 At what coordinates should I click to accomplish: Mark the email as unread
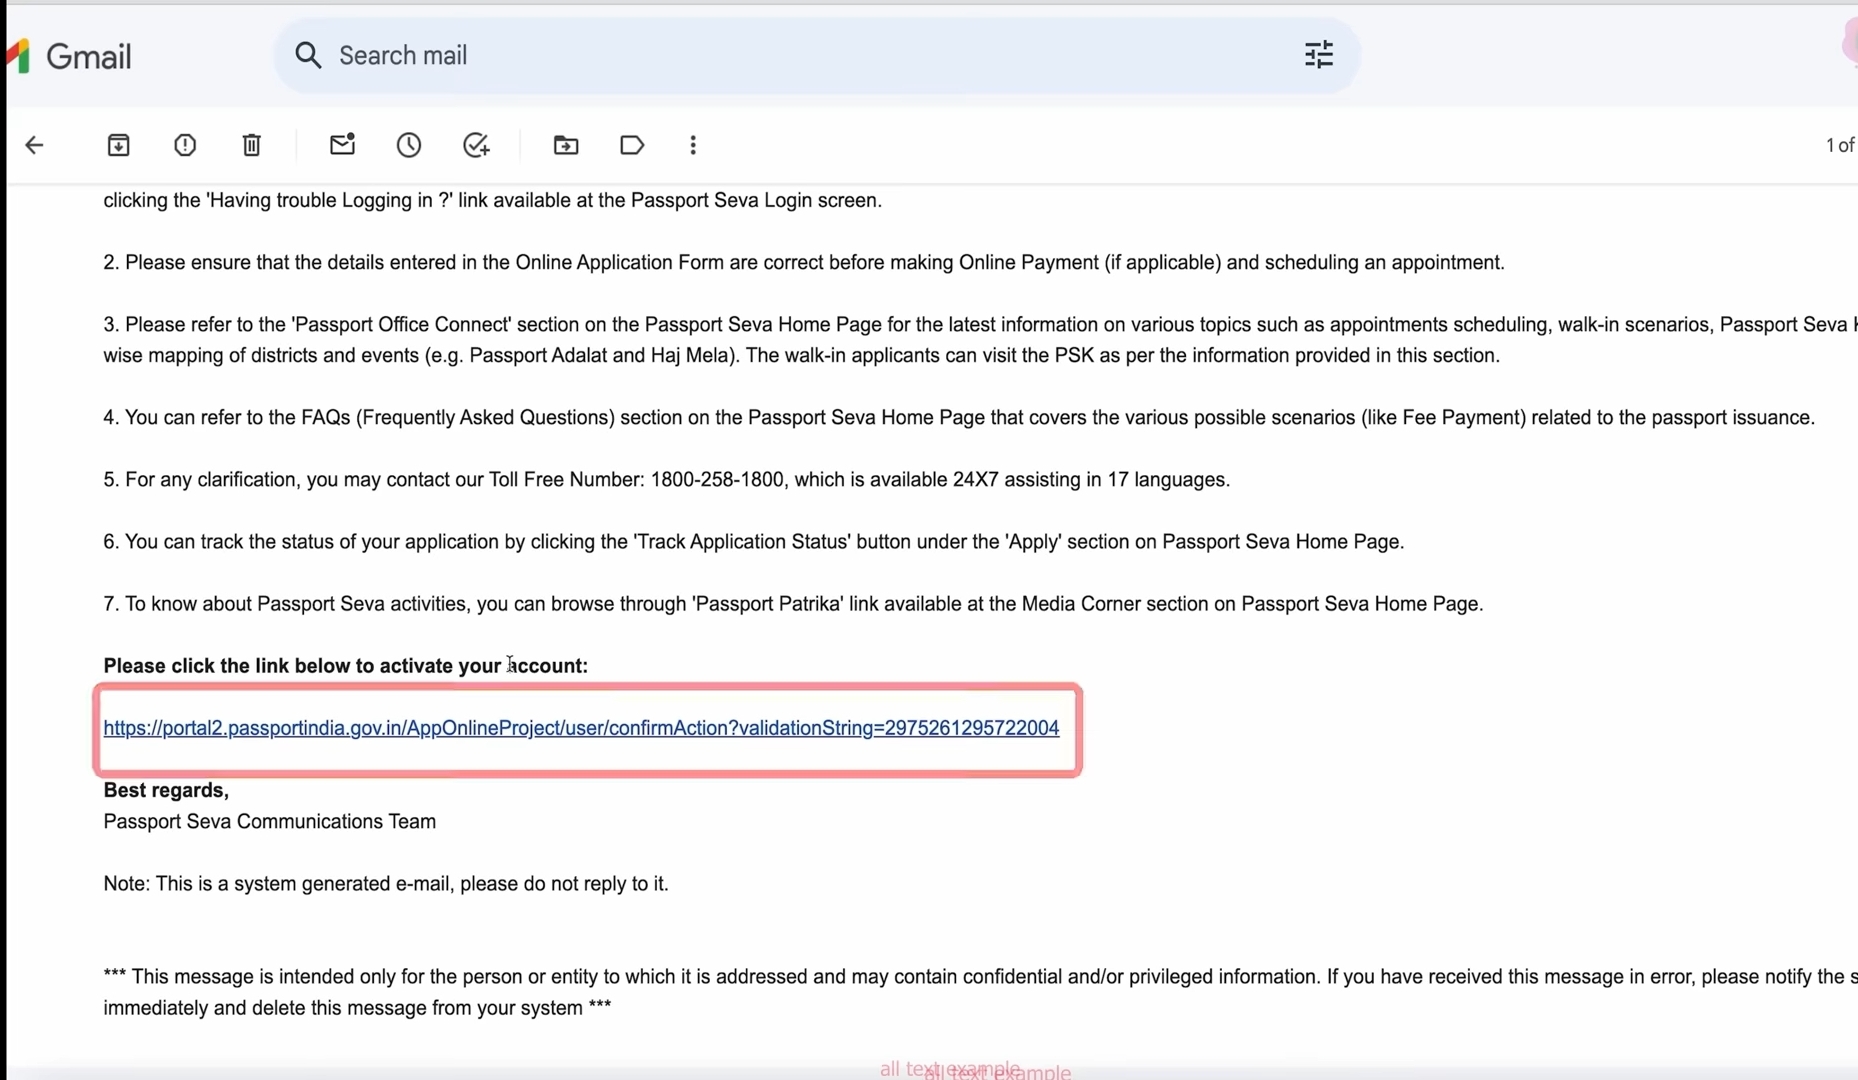[342, 145]
